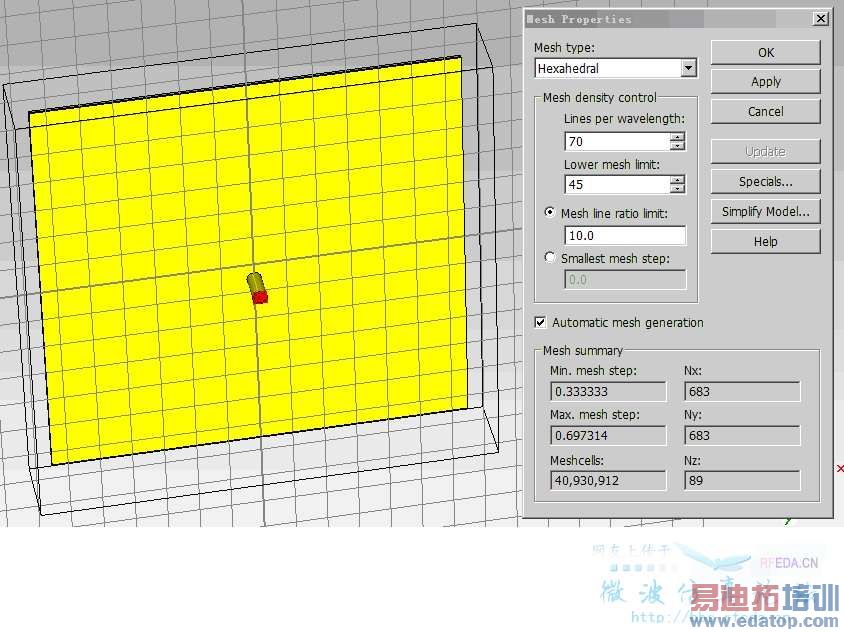Close the Mesh Properties dialog with X
This screenshot has height=632, width=844.
[820, 19]
